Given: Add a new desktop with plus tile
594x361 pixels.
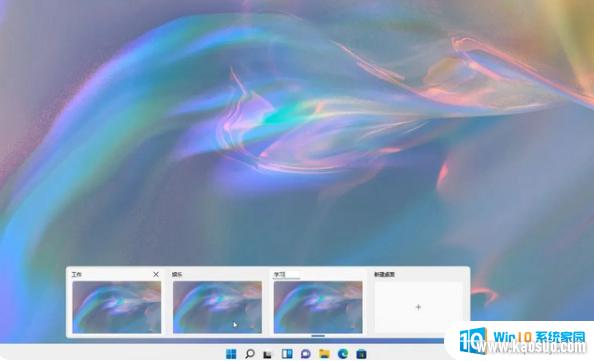Looking at the screenshot, I should point(418,307).
